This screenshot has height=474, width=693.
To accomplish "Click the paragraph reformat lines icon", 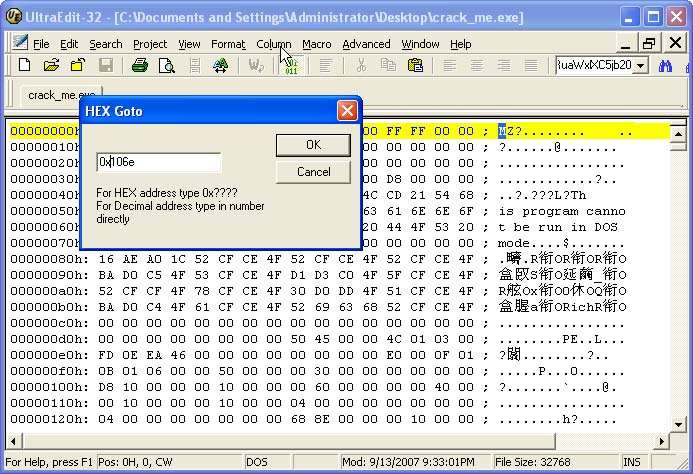I will 325,65.
